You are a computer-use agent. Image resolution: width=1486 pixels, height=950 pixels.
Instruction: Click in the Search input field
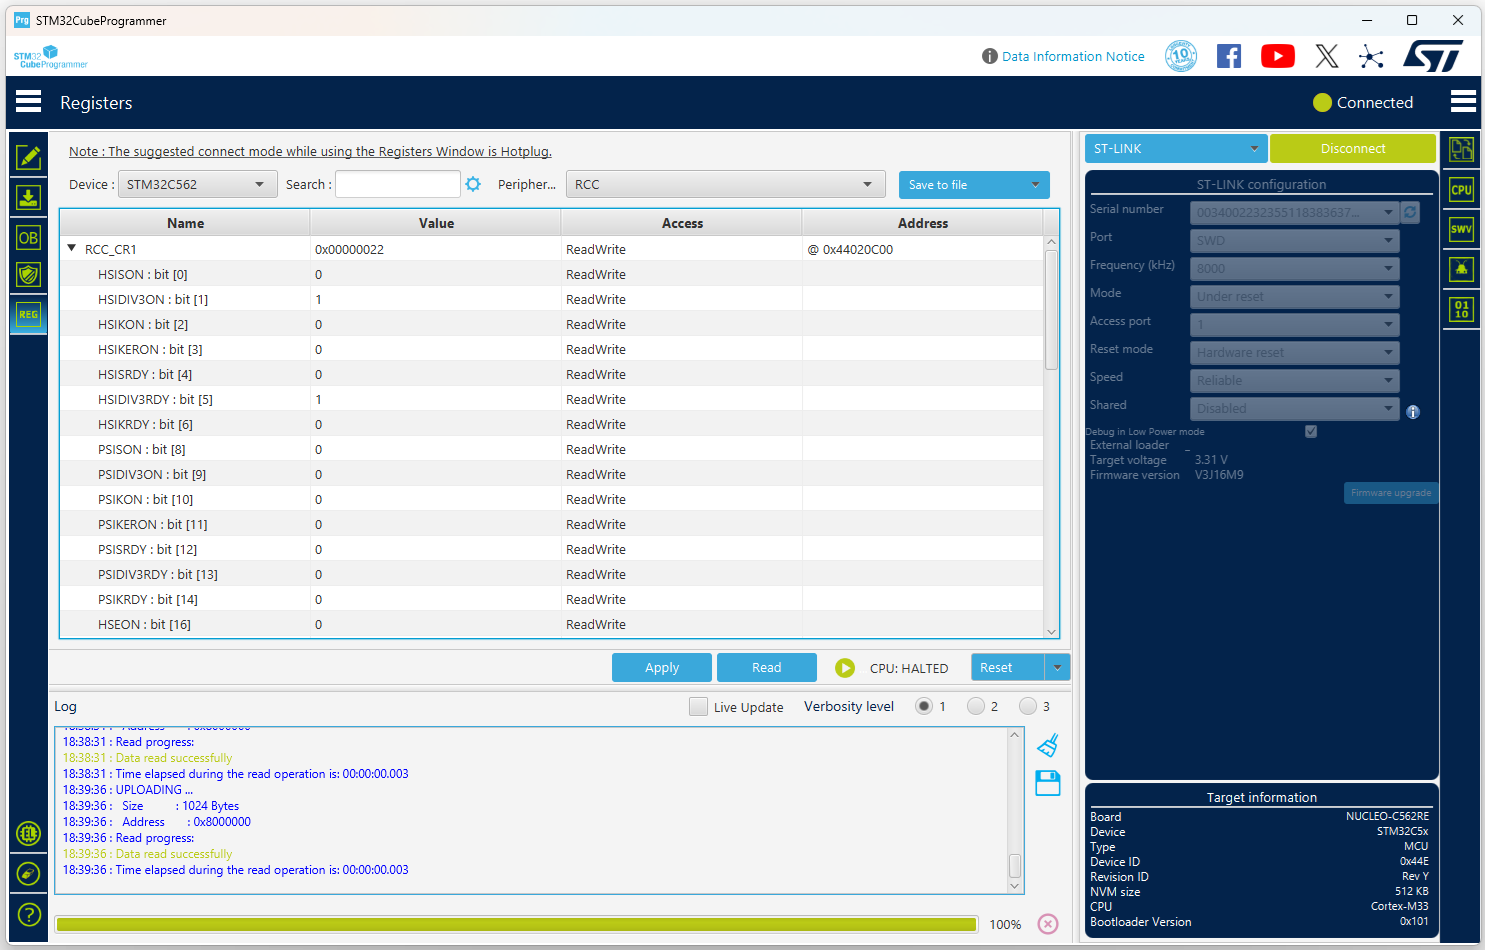[397, 184]
